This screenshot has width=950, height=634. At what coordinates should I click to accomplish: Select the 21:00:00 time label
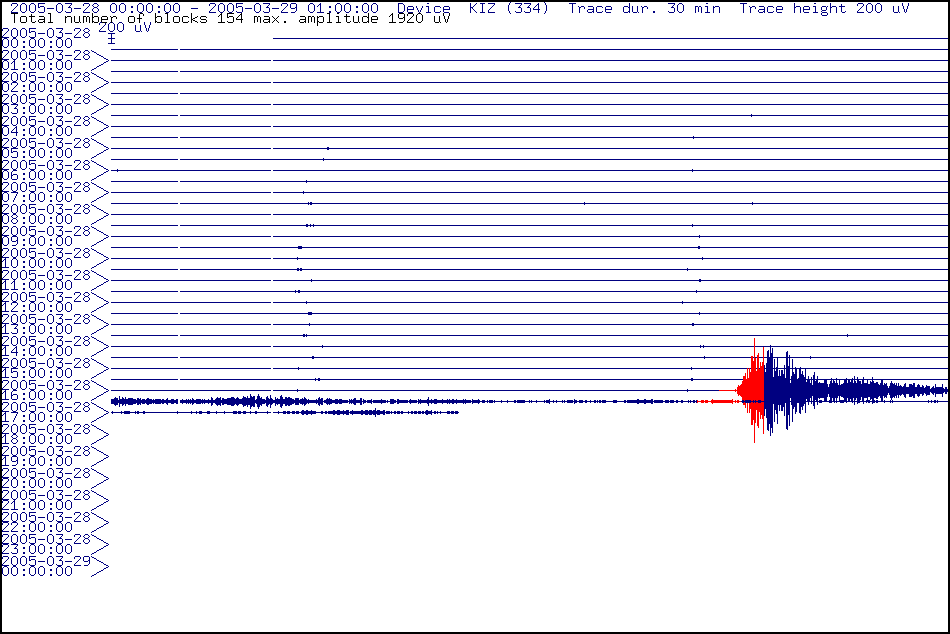[x=37, y=506]
